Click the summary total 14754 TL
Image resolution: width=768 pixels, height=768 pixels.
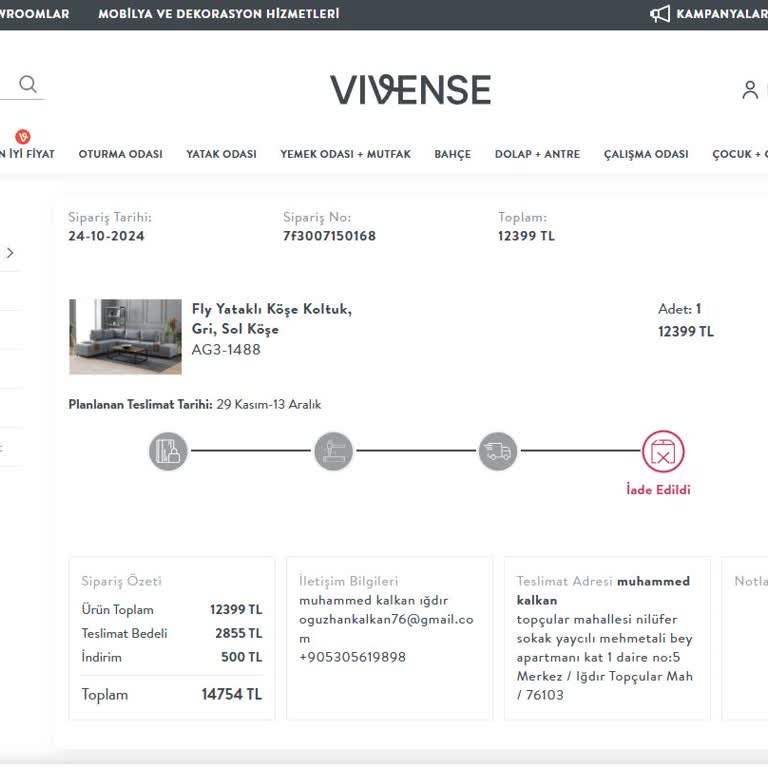click(232, 694)
